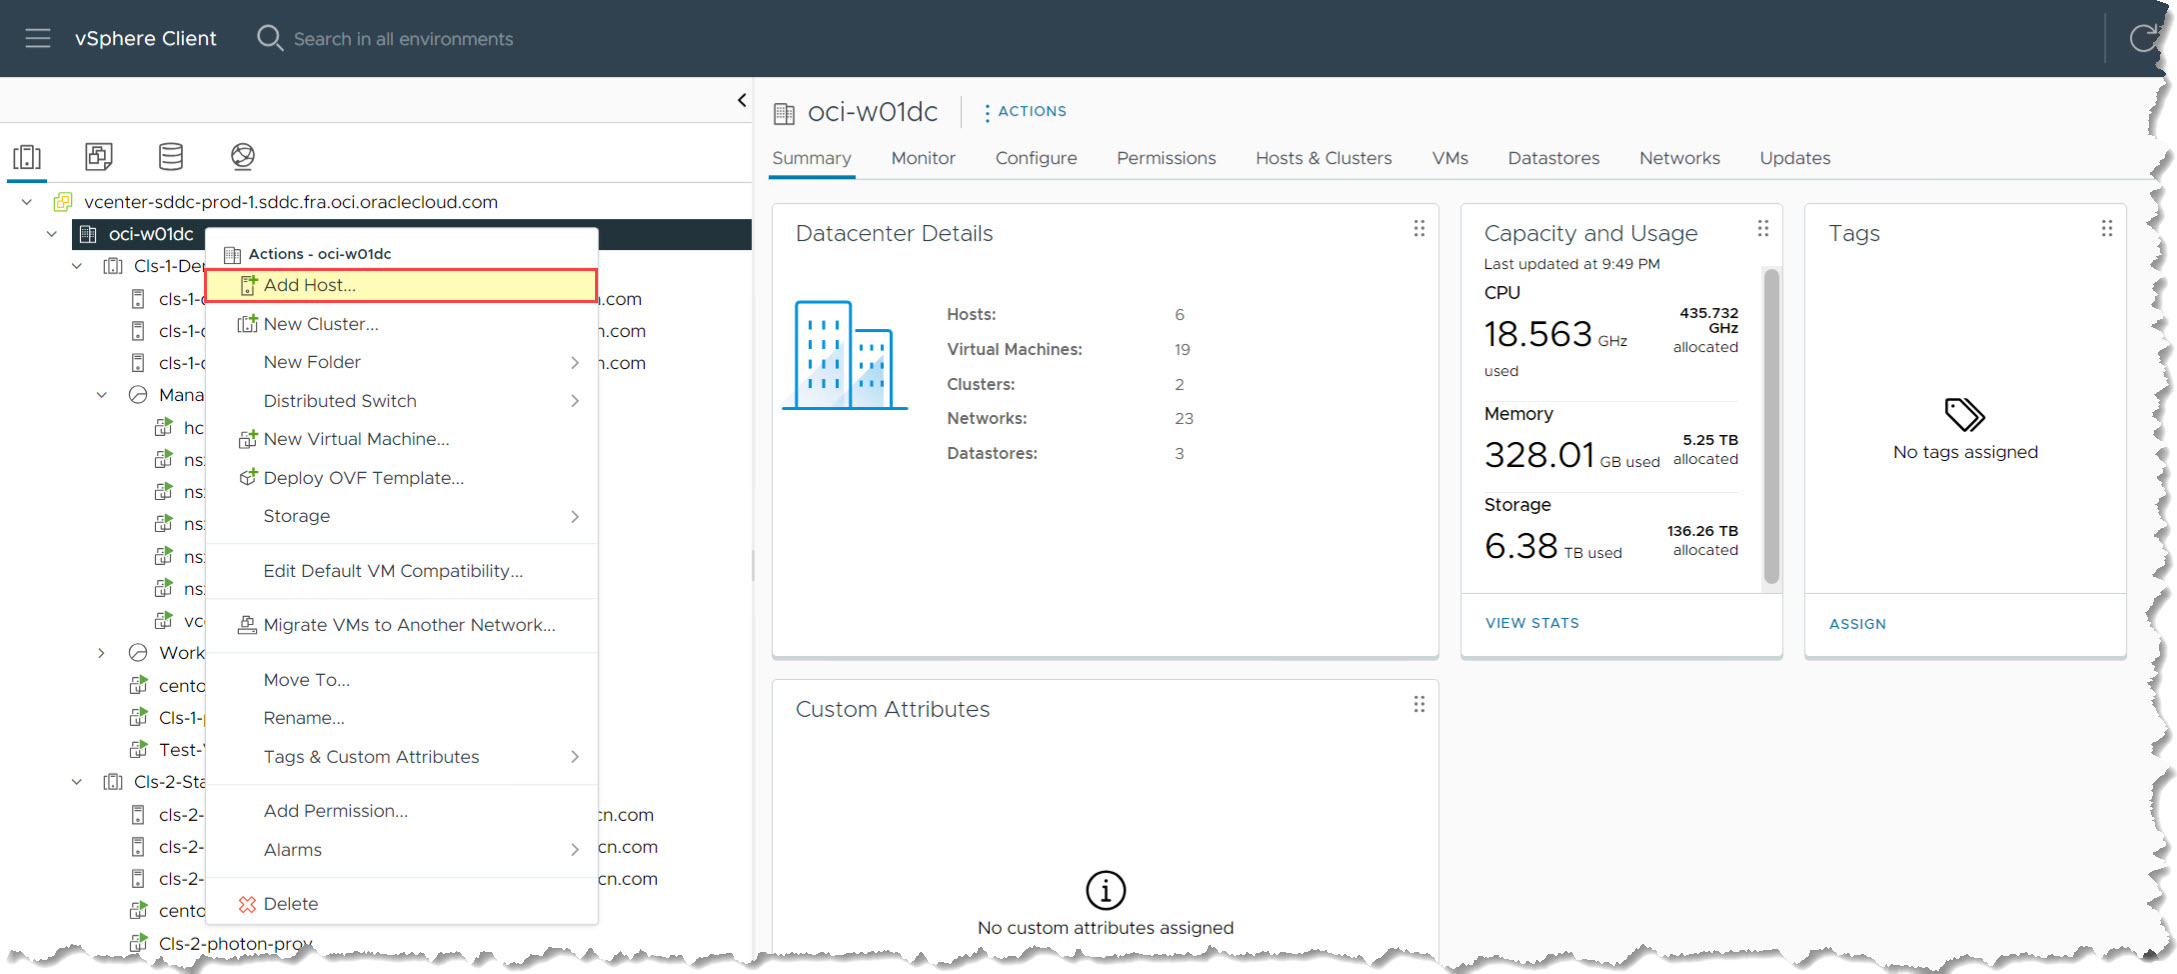Viewport: 2177px width, 974px height.
Task: Collapse the vcenter-sddc-prod-1 tree node
Action: pos(27,202)
